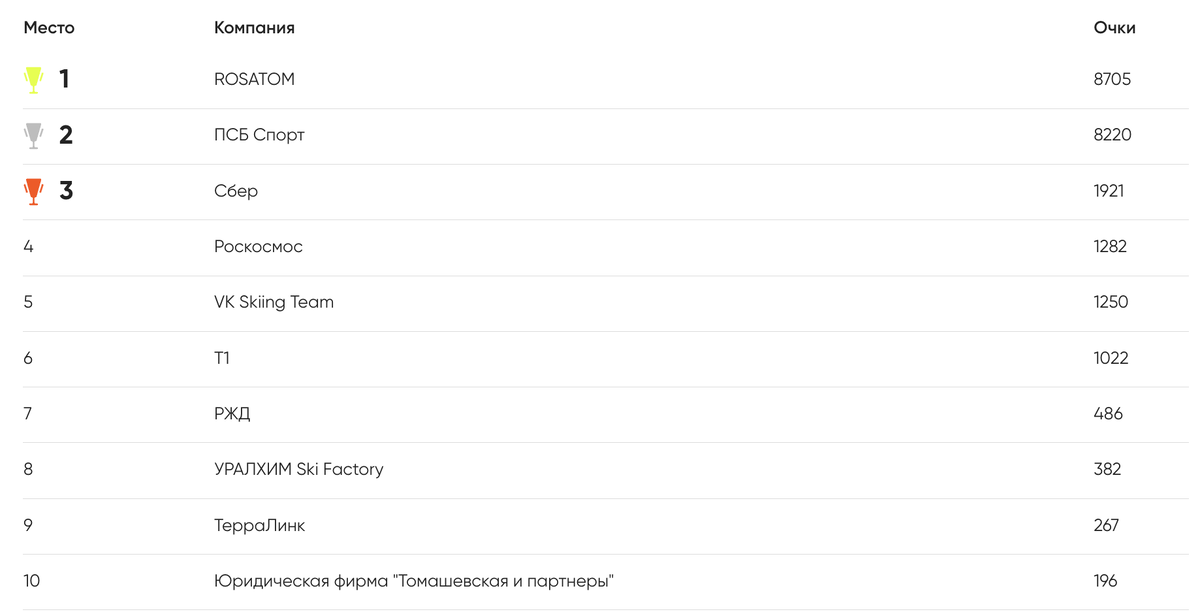
Task: Click the silver trophy icon for second place
Action: coord(34,136)
